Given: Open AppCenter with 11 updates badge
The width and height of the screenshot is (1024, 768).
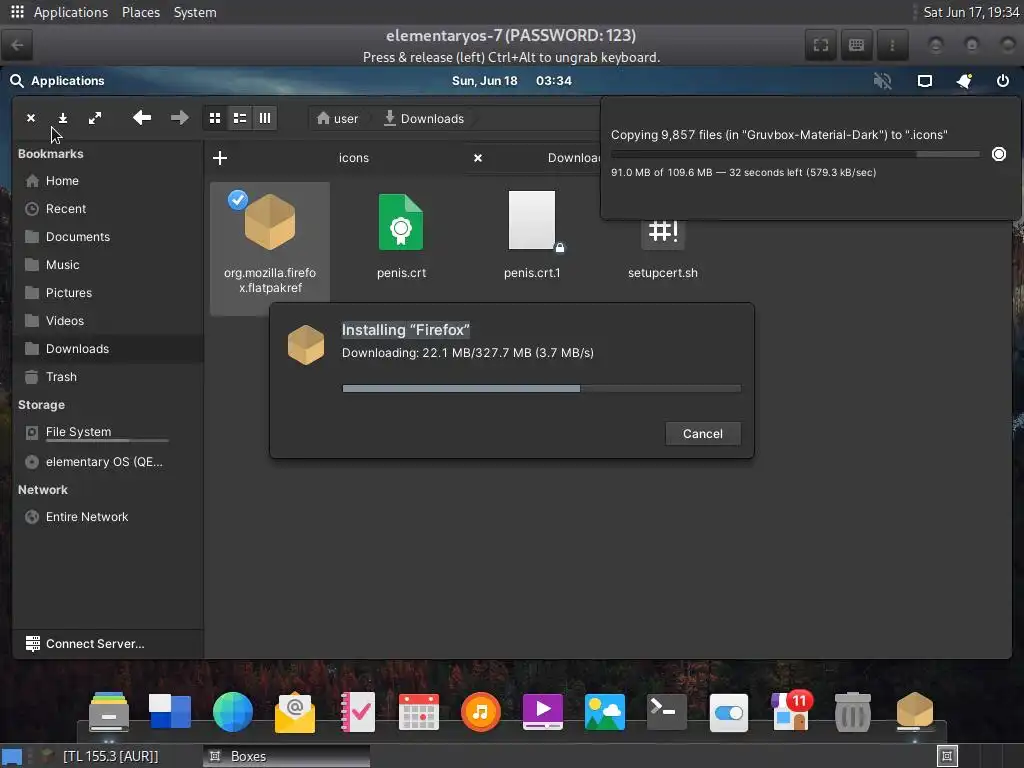Looking at the screenshot, I should click(791, 710).
